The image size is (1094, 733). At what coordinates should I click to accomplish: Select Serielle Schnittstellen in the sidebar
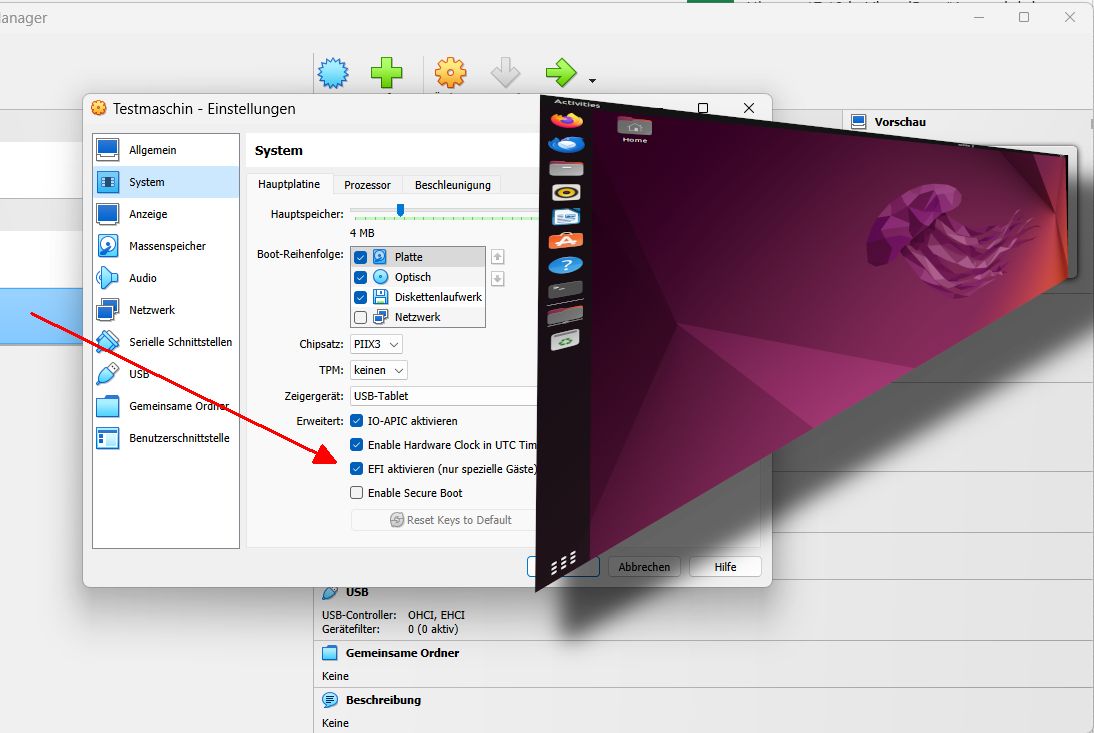pos(183,341)
